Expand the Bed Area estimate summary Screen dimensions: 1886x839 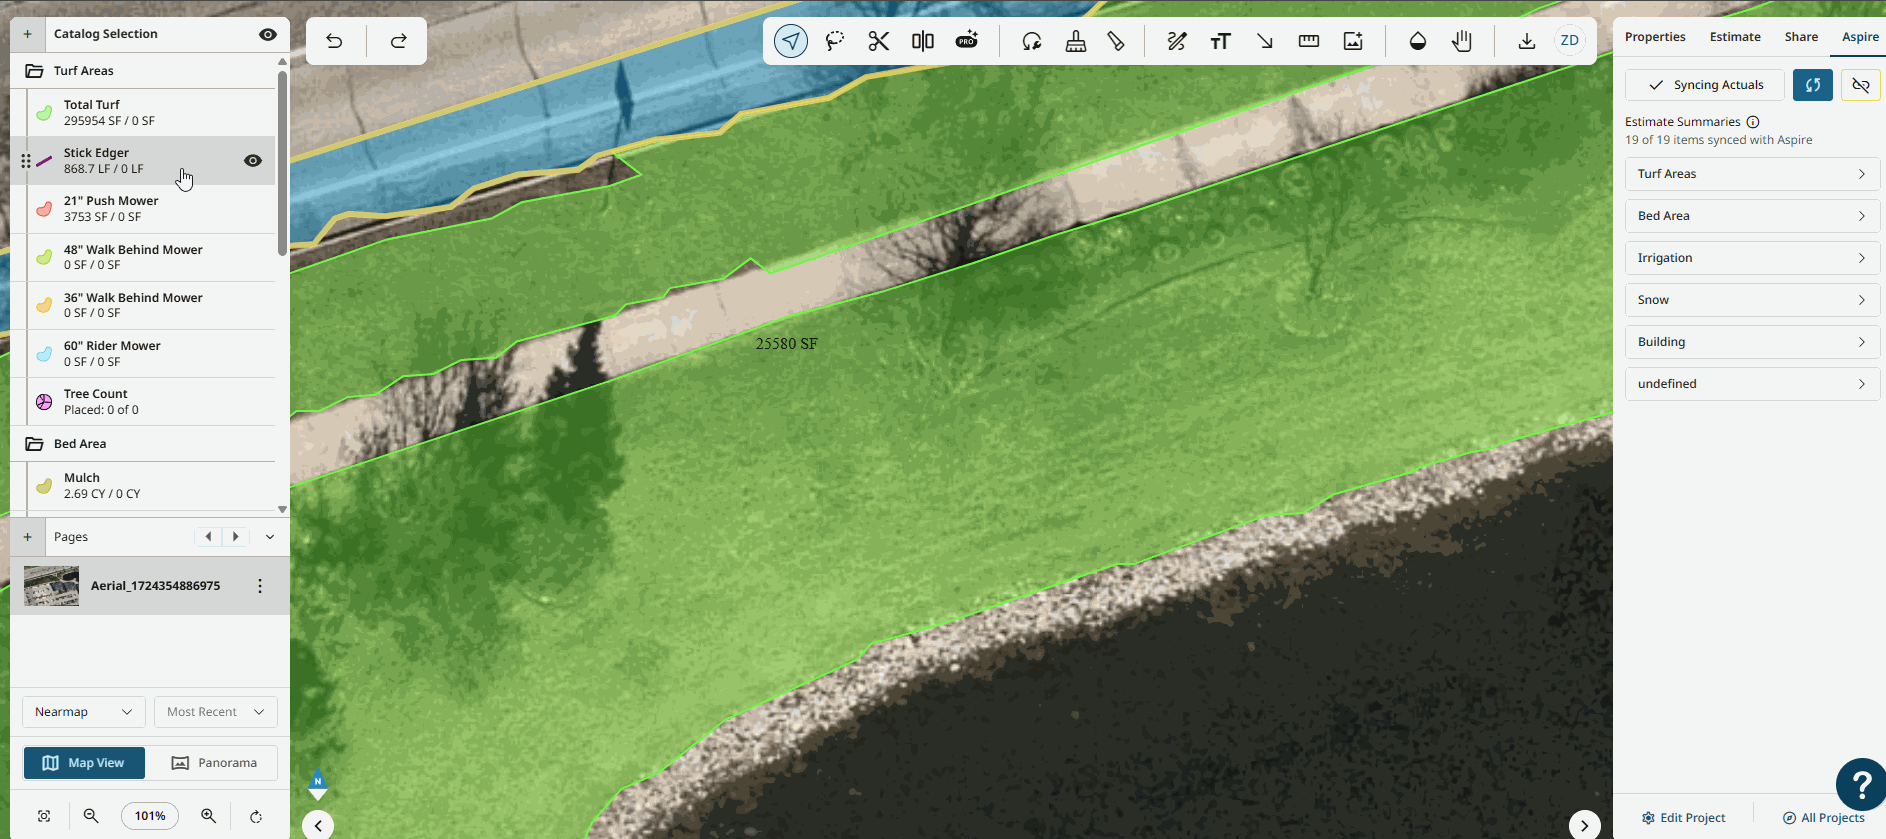point(1753,216)
